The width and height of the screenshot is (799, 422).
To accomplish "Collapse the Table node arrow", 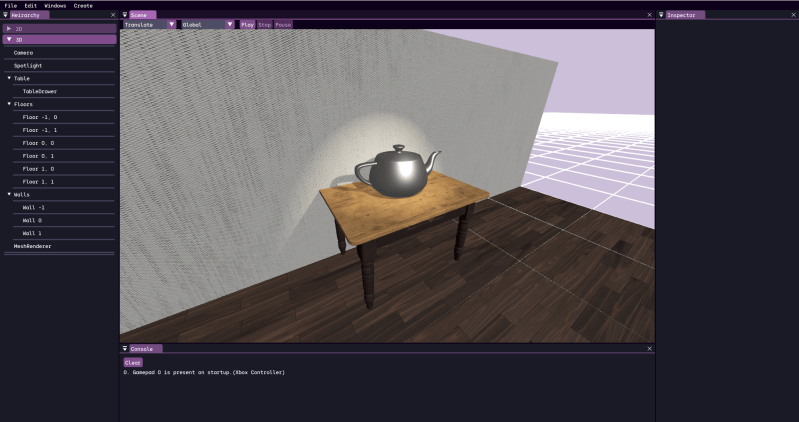I will (9, 78).
